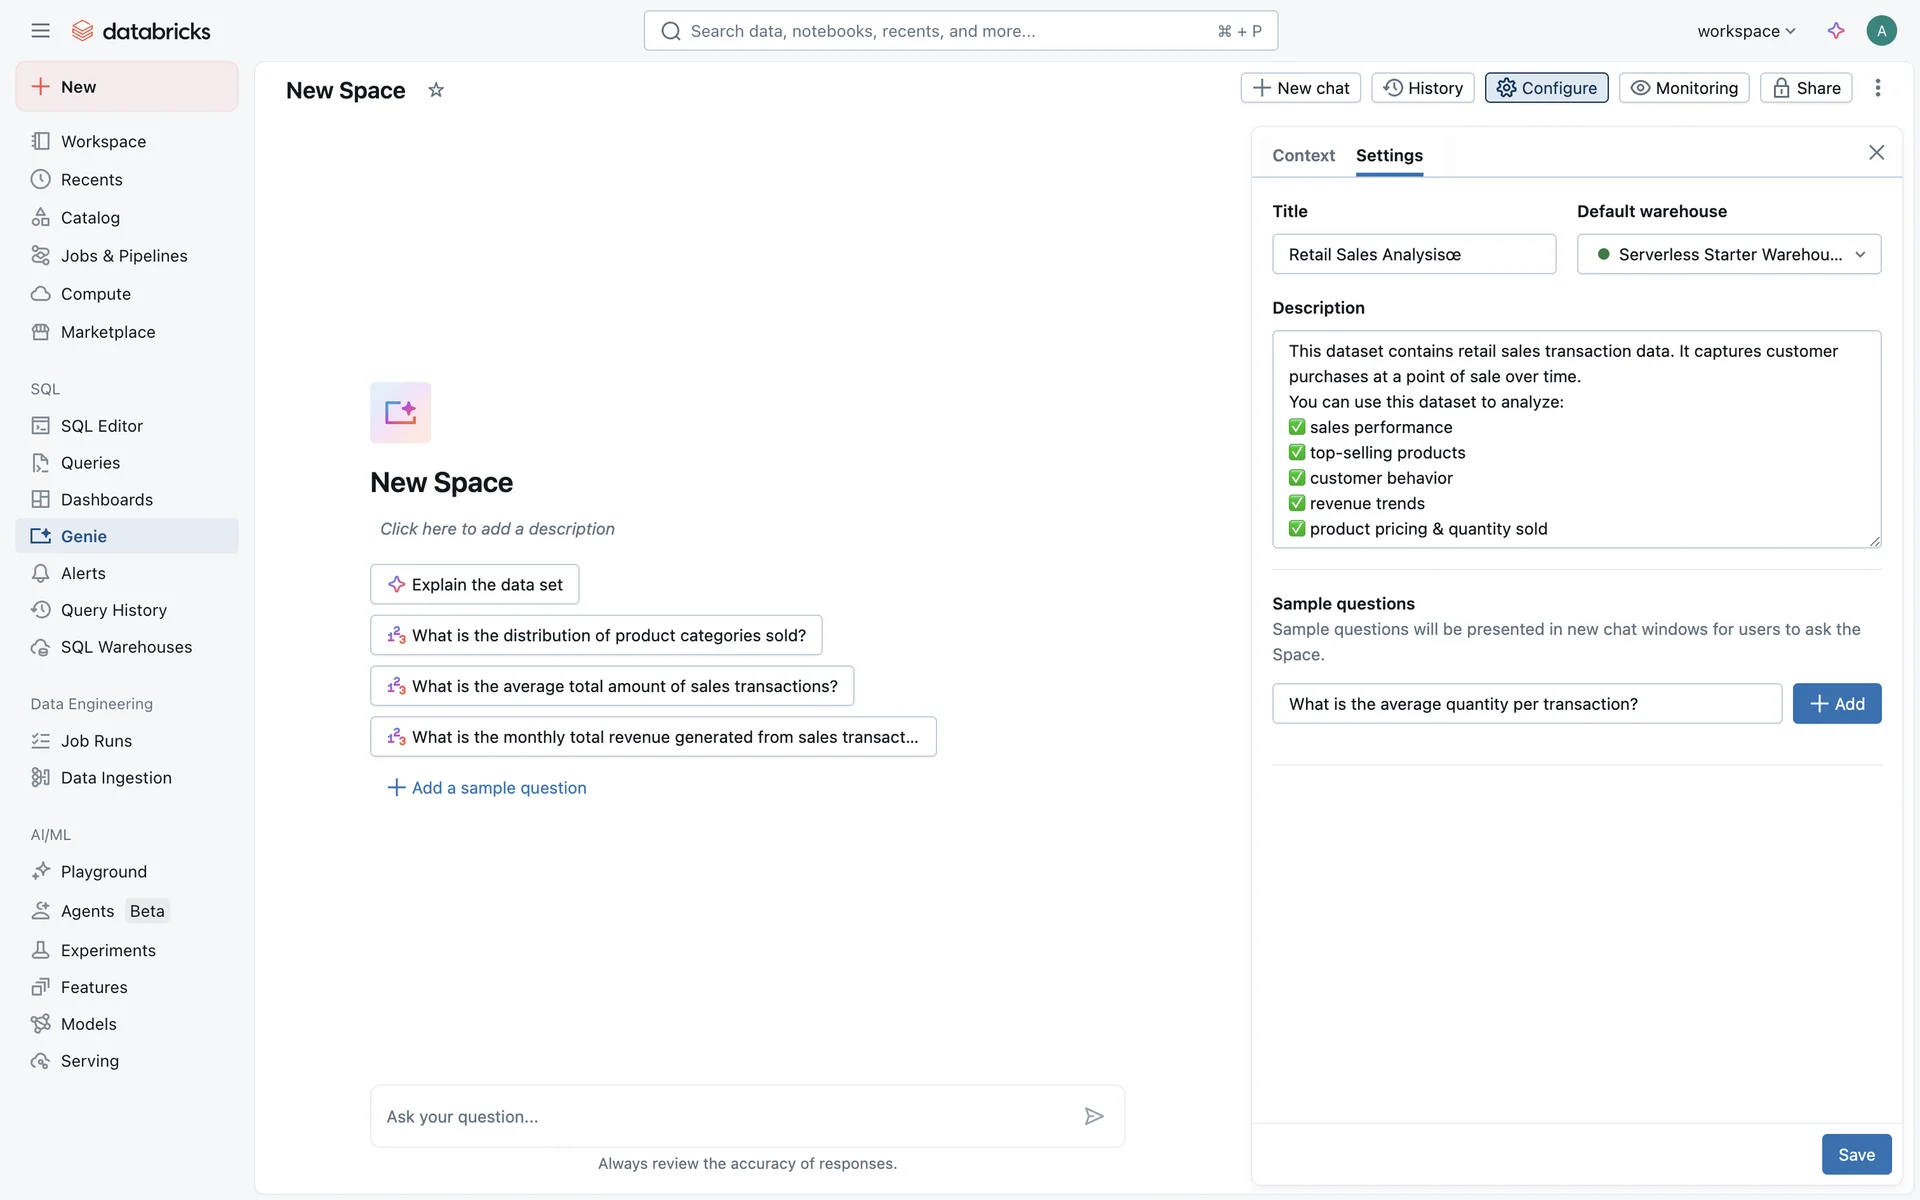Click the description resize handle
The image size is (1920, 1200).
[1874, 541]
